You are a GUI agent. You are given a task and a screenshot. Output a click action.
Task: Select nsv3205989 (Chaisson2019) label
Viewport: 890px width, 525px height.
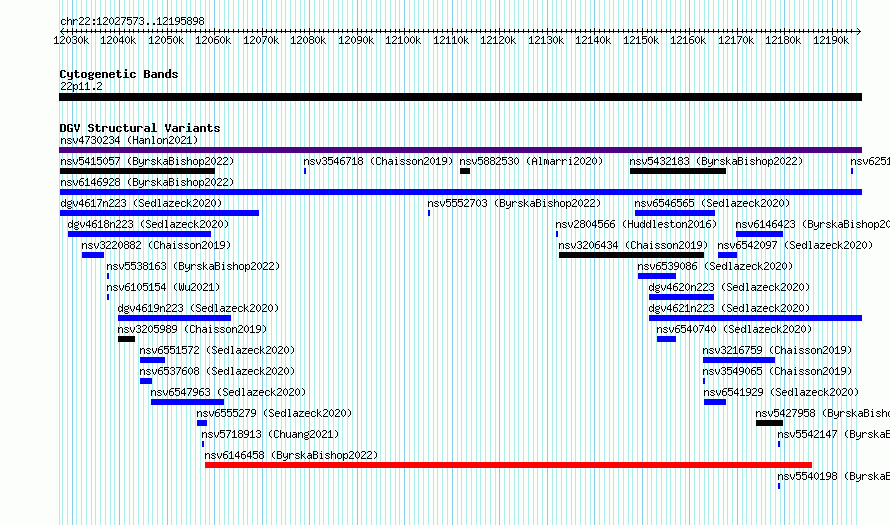[x=192, y=329]
